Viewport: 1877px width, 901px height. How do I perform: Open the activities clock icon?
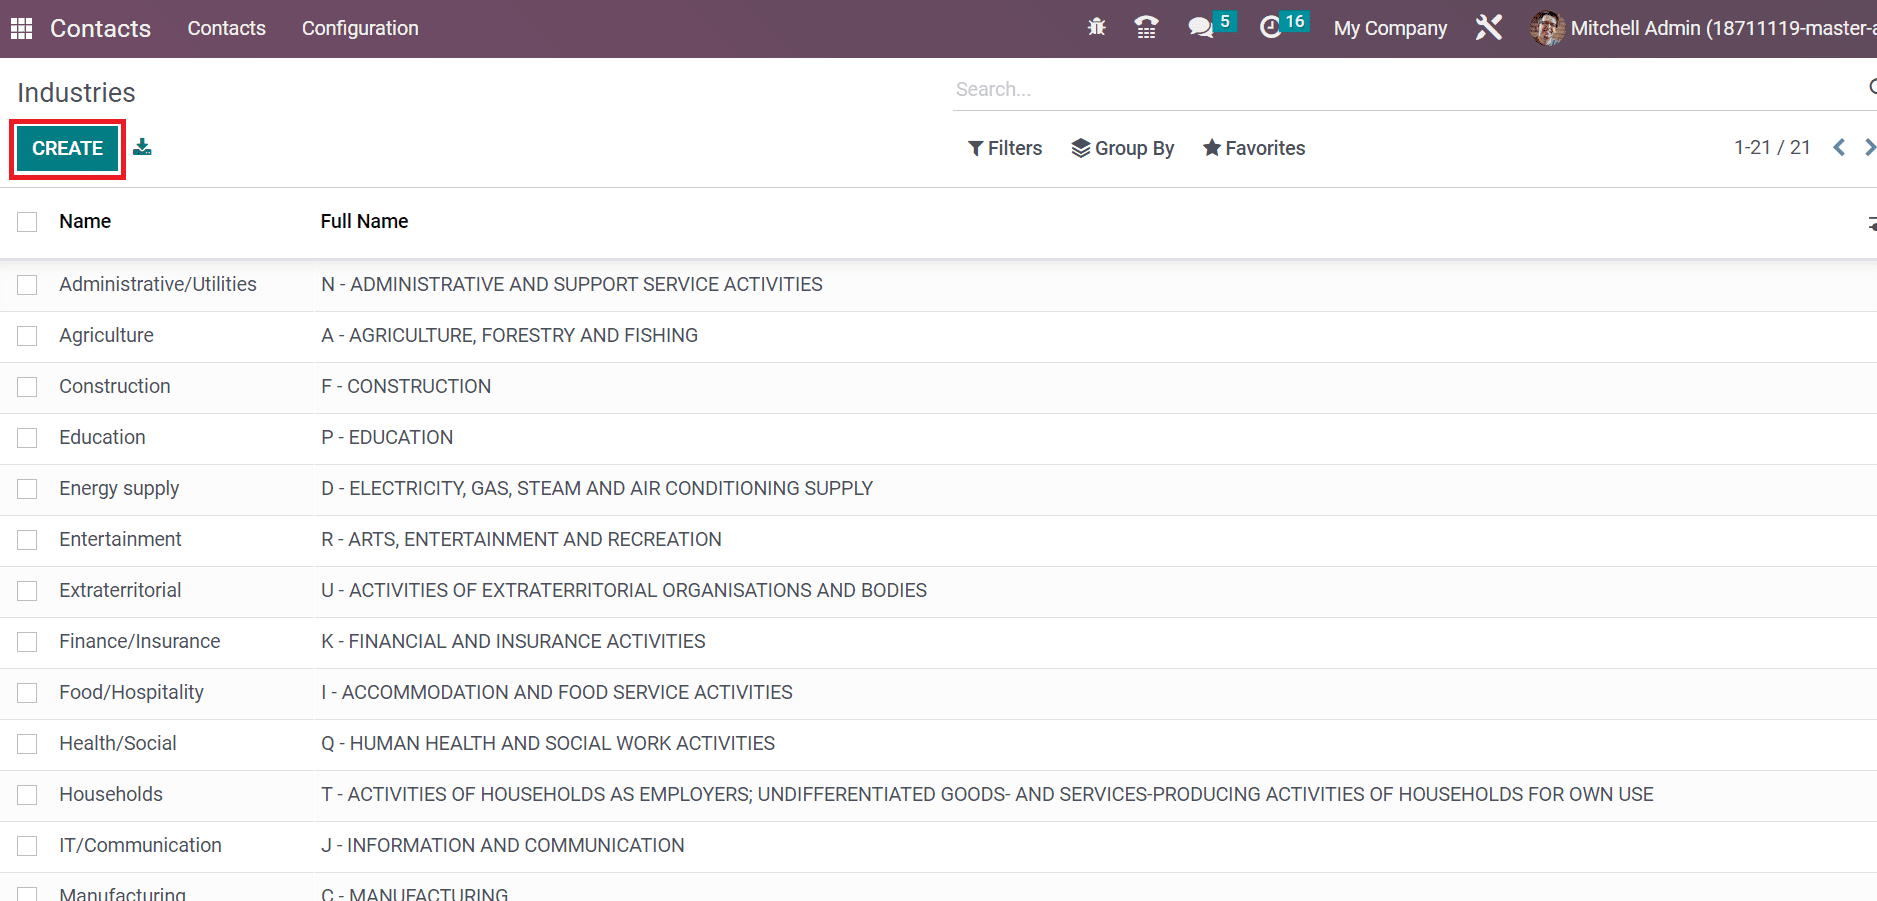(1270, 28)
